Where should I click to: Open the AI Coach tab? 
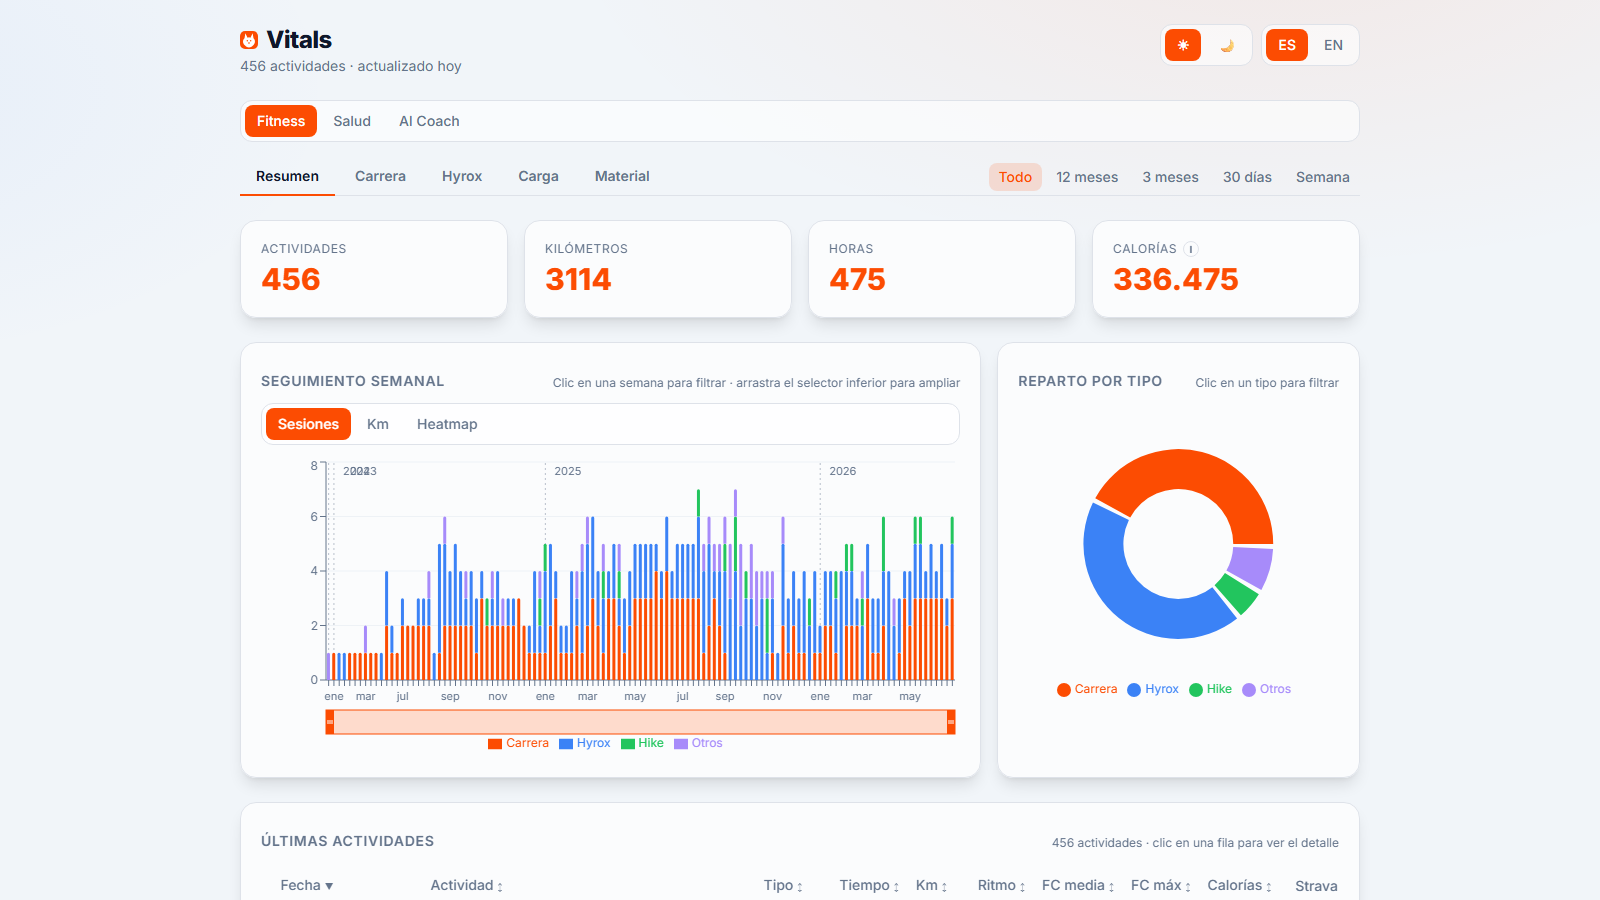tap(429, 121)
